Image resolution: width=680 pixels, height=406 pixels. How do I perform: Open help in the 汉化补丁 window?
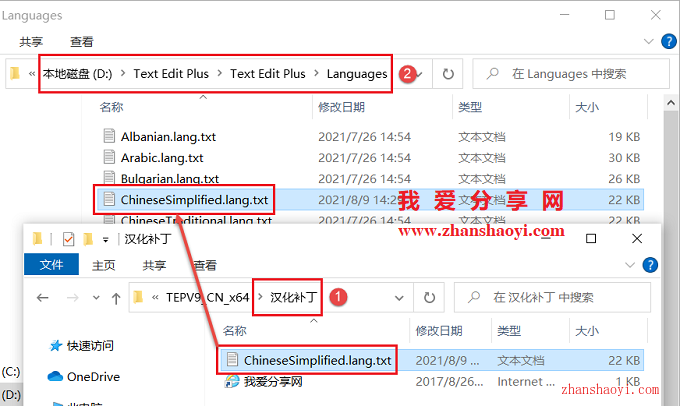pyautogui.click(x=650, y=265)
